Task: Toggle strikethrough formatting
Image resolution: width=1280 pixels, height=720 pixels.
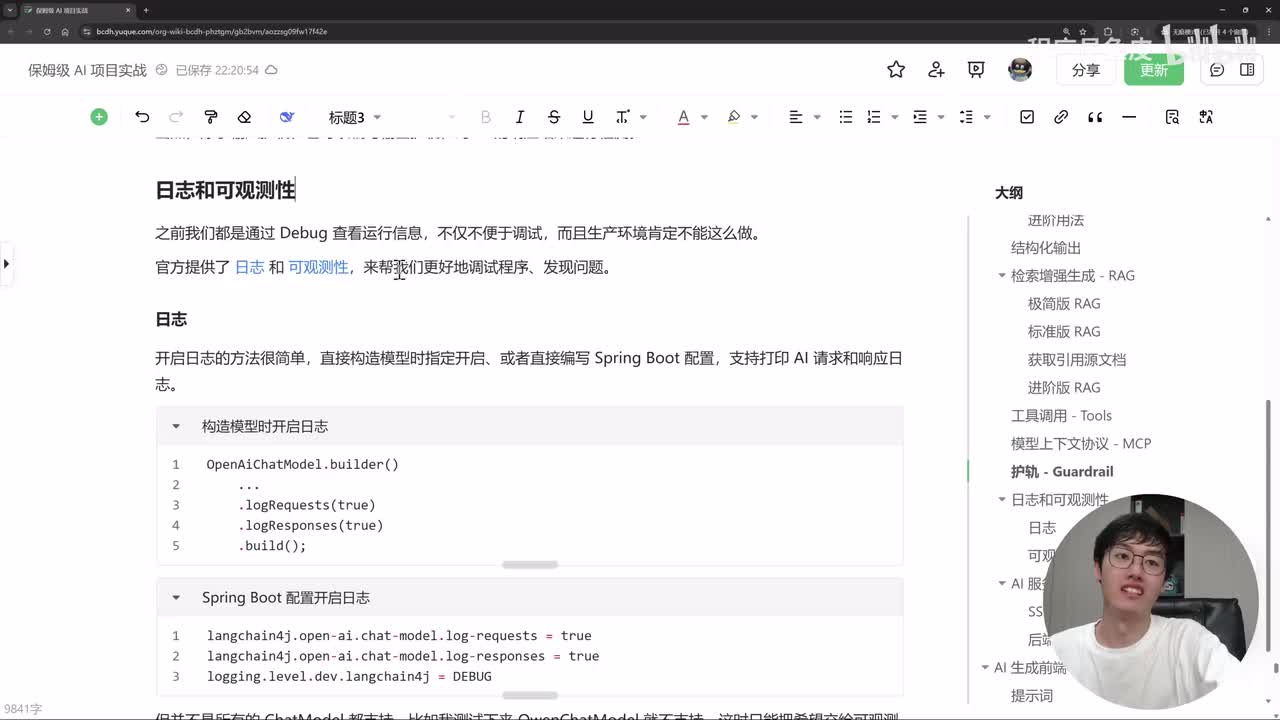Action: (x=554, y=117)
